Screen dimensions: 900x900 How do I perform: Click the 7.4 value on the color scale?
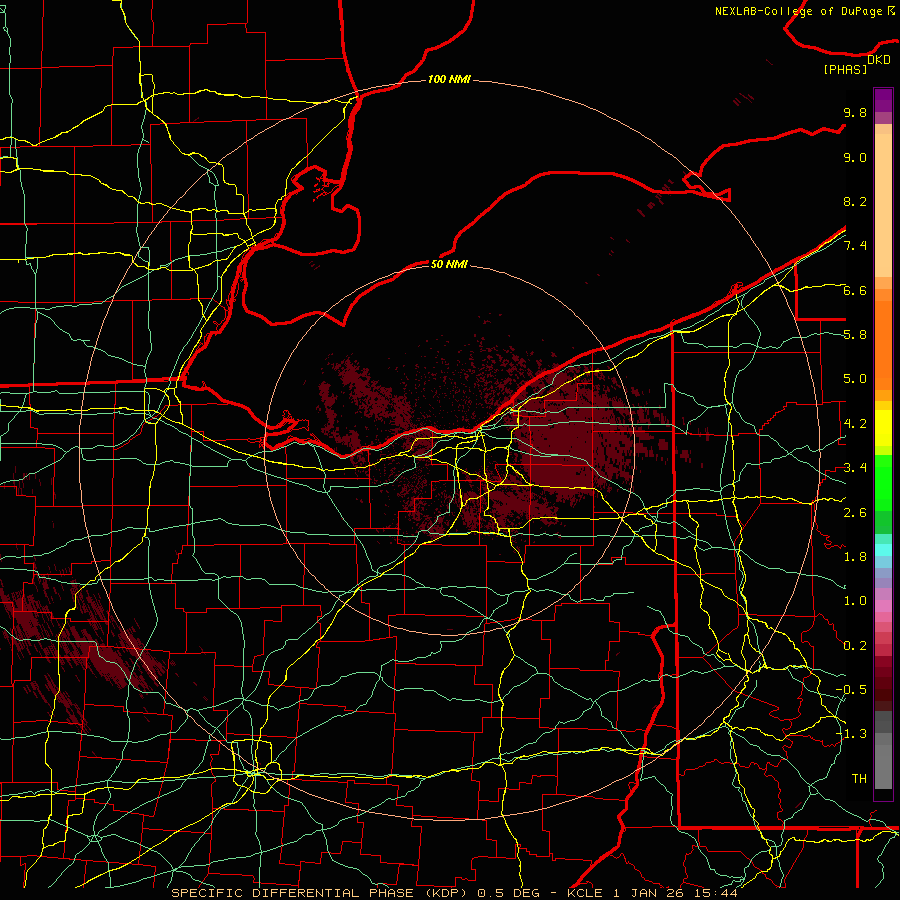click(855, 246)
